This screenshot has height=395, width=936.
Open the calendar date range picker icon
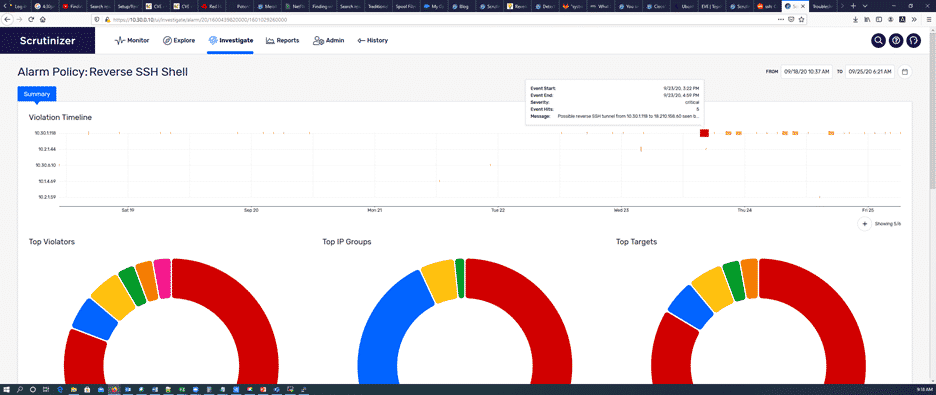click(904, 72)
